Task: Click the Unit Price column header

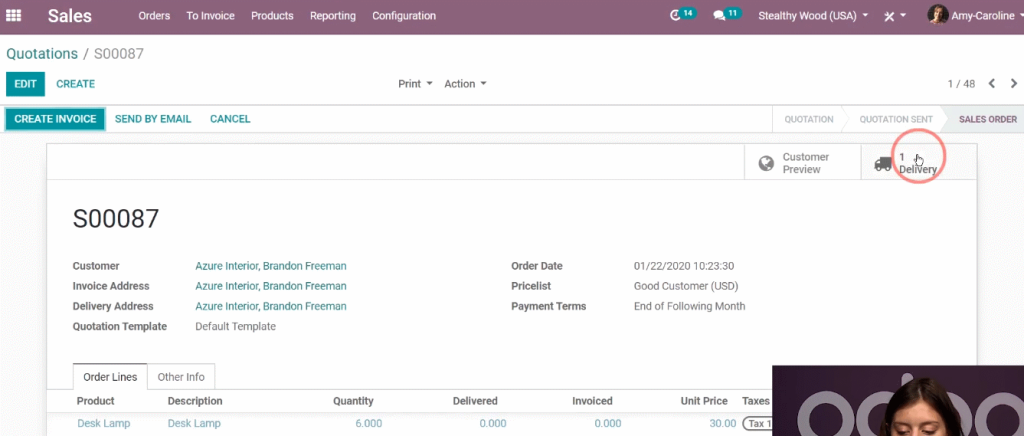Action: (703, 401)
